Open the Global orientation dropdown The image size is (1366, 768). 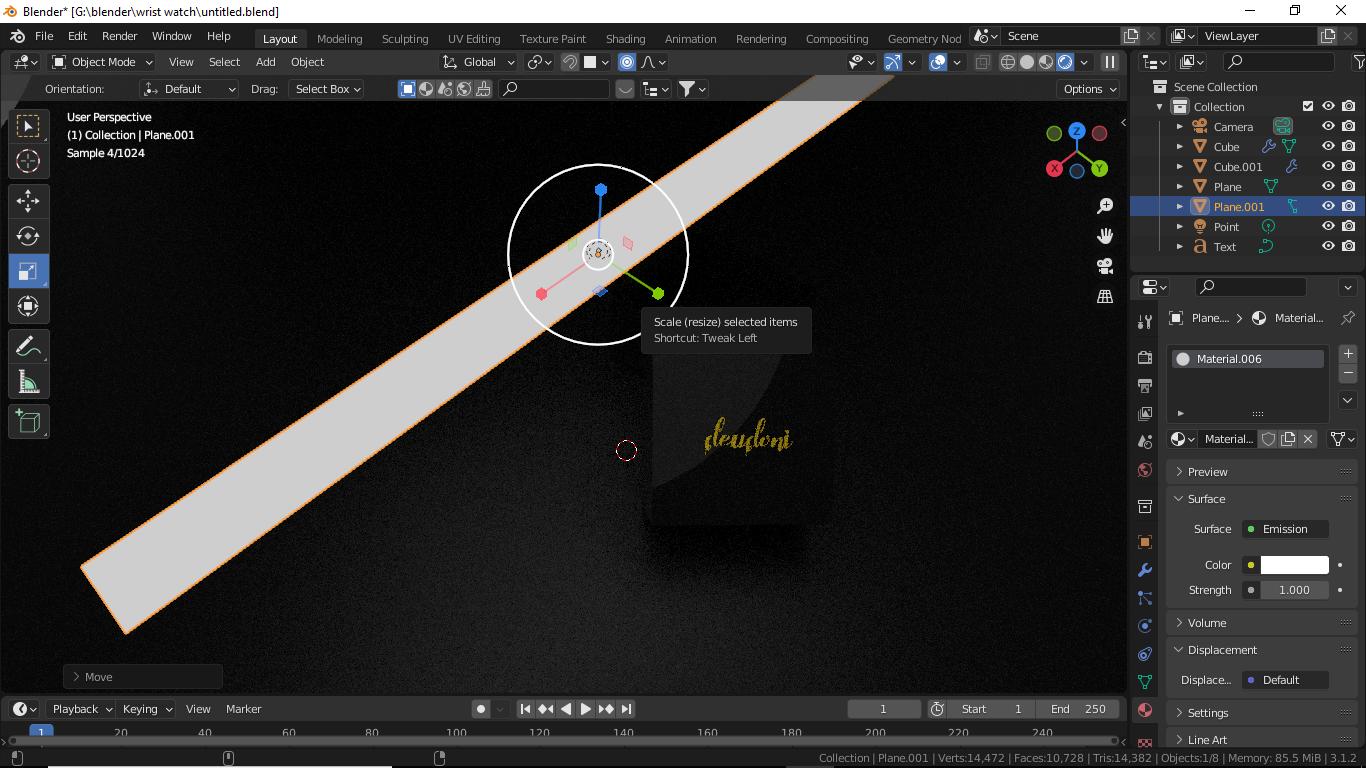click(479, 62)
